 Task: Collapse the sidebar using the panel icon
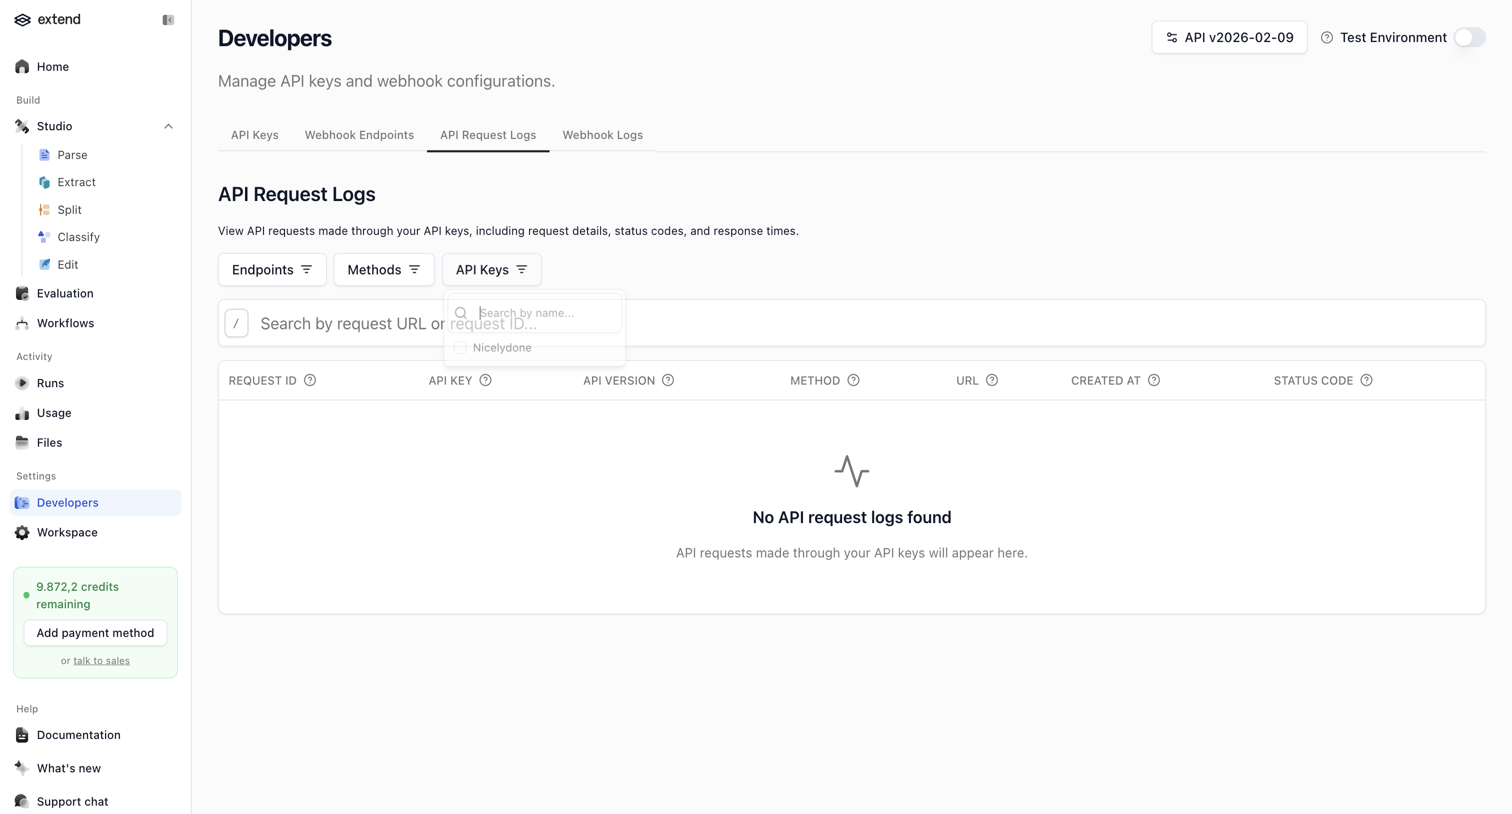[x=168, y=20]
